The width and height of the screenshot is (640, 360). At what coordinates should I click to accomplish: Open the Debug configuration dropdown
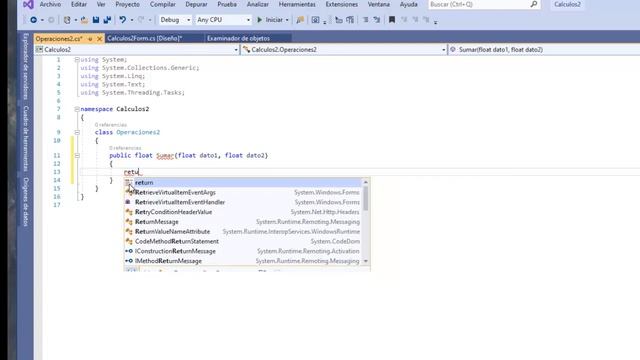pos(175,20)
